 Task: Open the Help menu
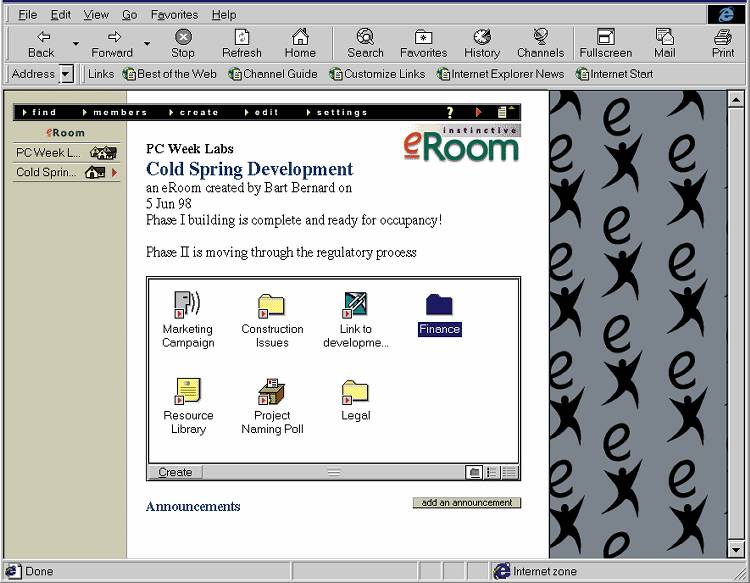coord(224,15)
